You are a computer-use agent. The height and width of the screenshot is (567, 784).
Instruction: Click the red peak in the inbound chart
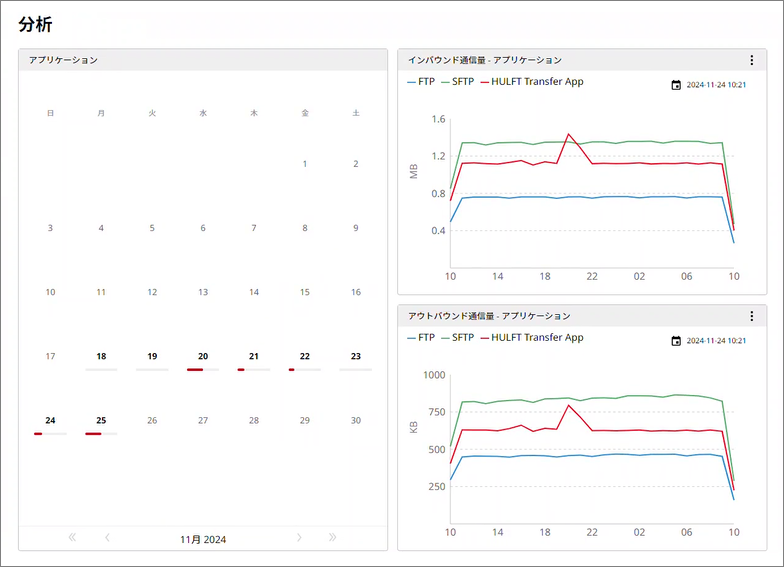click(568, 134)
